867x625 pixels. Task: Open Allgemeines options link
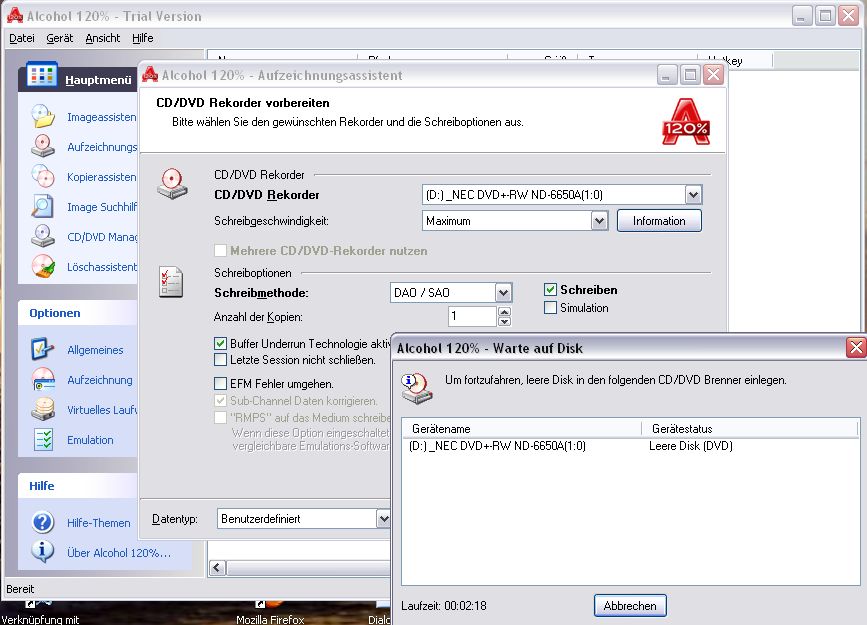(95, 350)
